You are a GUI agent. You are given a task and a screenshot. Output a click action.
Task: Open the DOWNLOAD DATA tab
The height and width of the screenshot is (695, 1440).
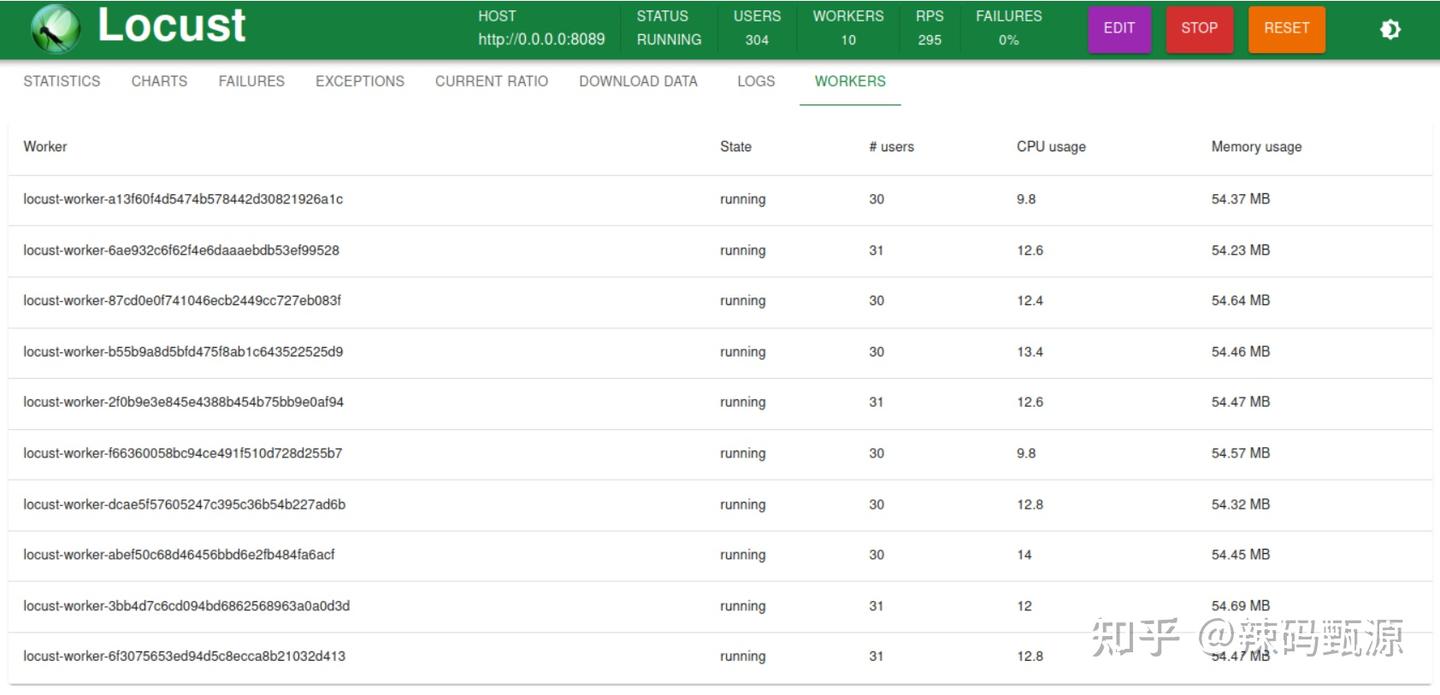tap(638, 81)
